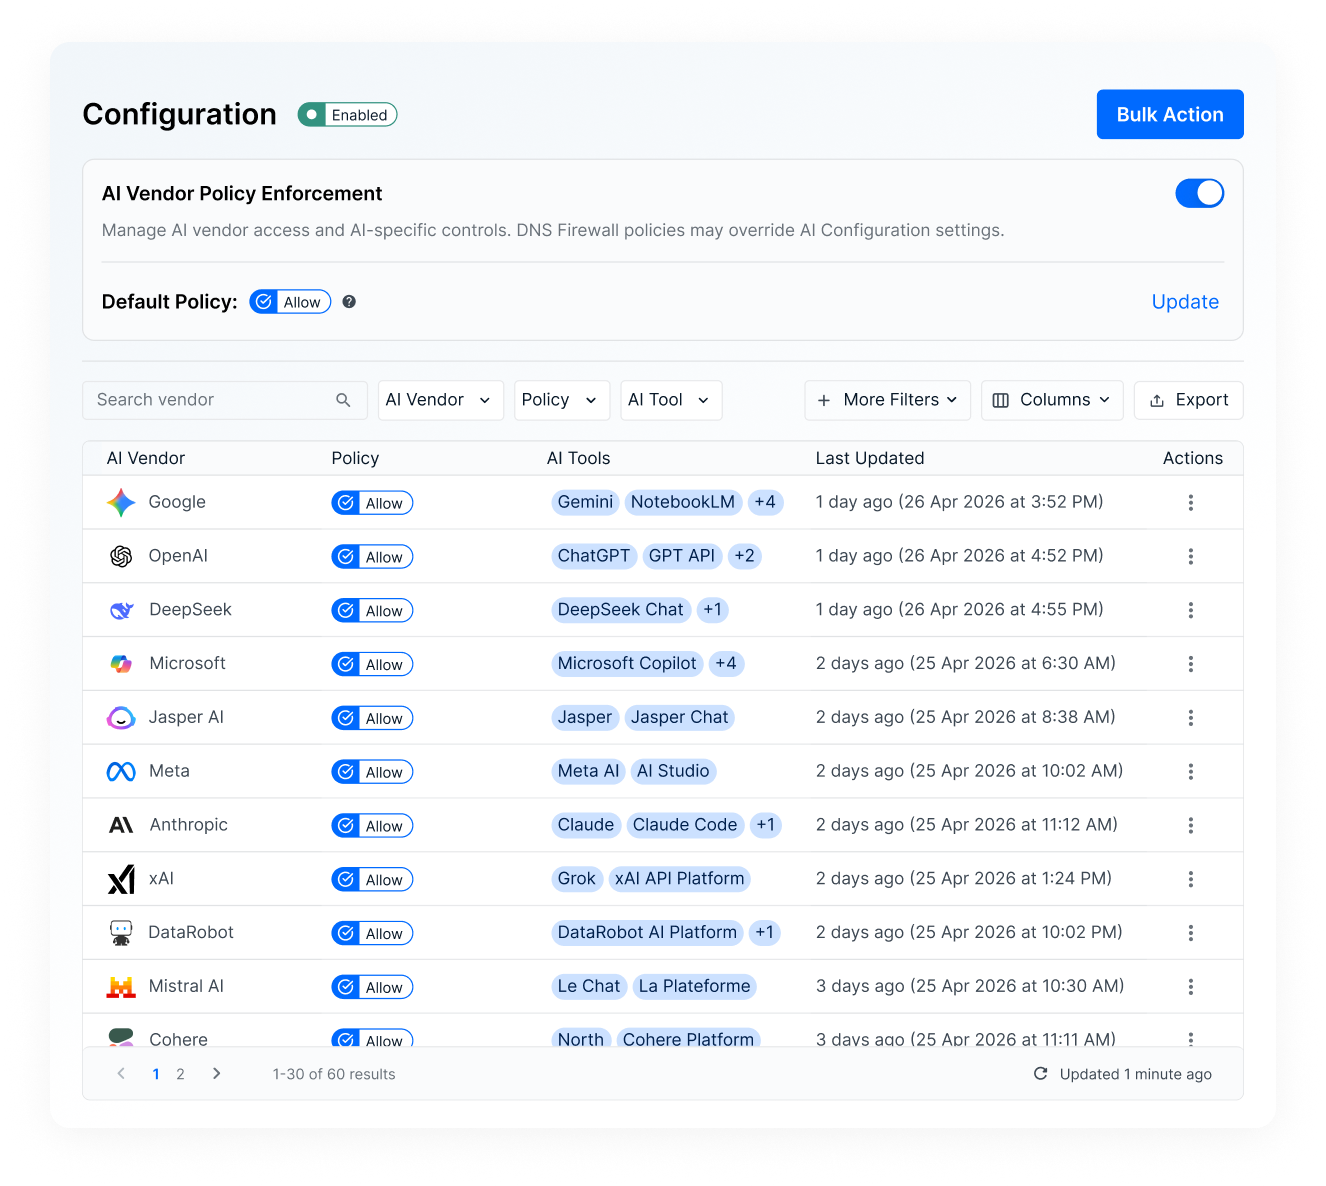Click the OpenAI vendor logo

click(121, 556)
